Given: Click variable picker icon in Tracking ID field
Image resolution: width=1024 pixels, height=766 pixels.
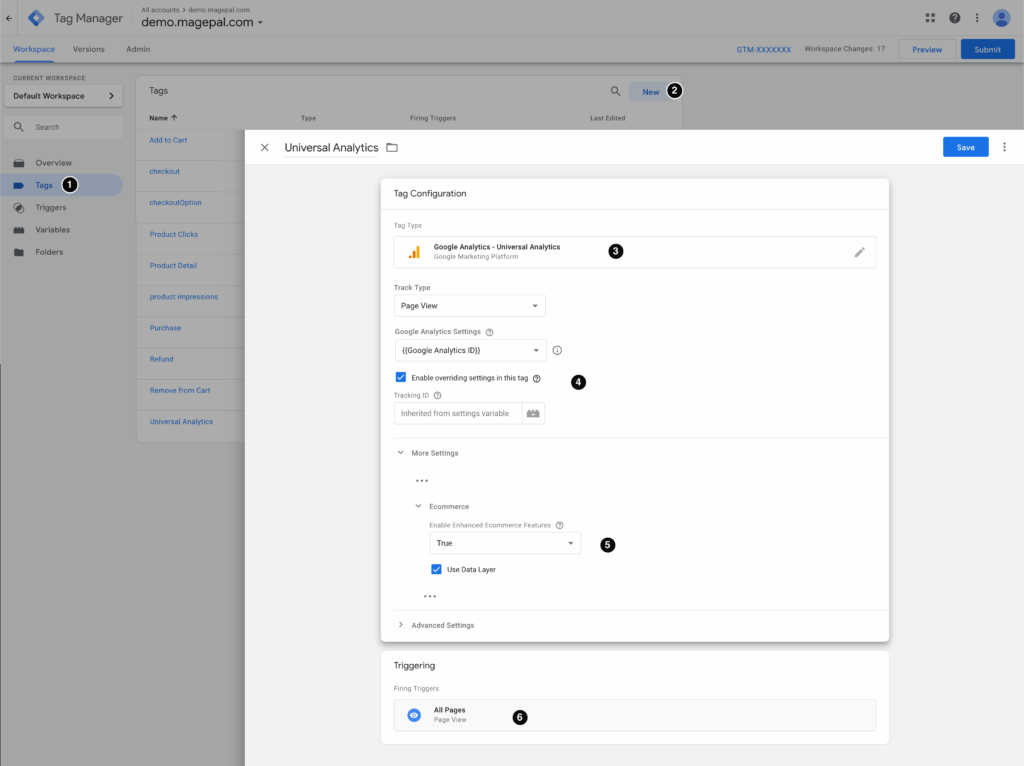Looking at the screenshot, I should (533, 413).
